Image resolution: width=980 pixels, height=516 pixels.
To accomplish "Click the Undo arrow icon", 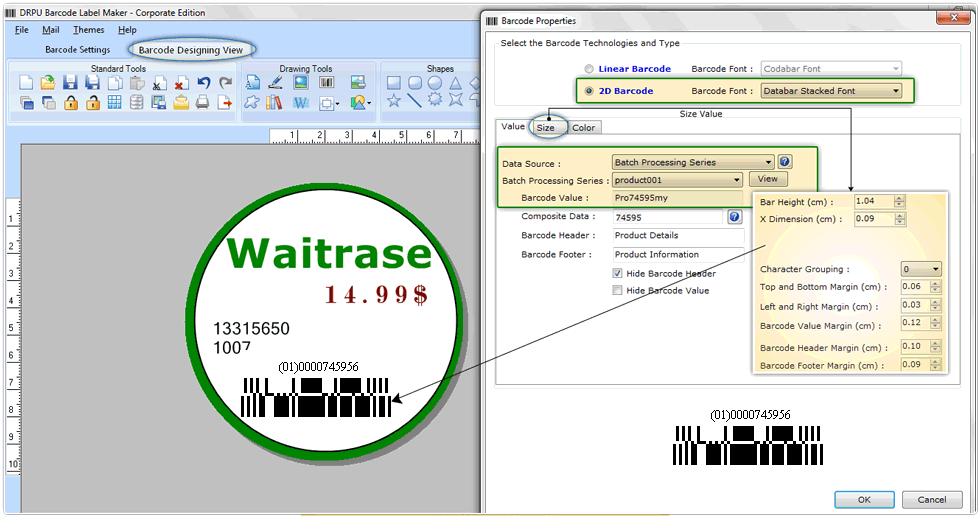I will (204, 83).
